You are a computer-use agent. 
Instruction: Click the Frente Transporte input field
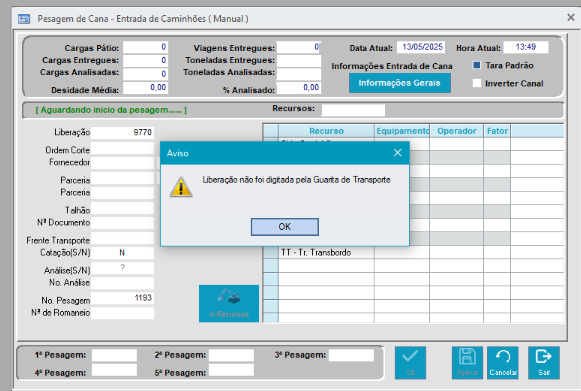tap(122, 239)
